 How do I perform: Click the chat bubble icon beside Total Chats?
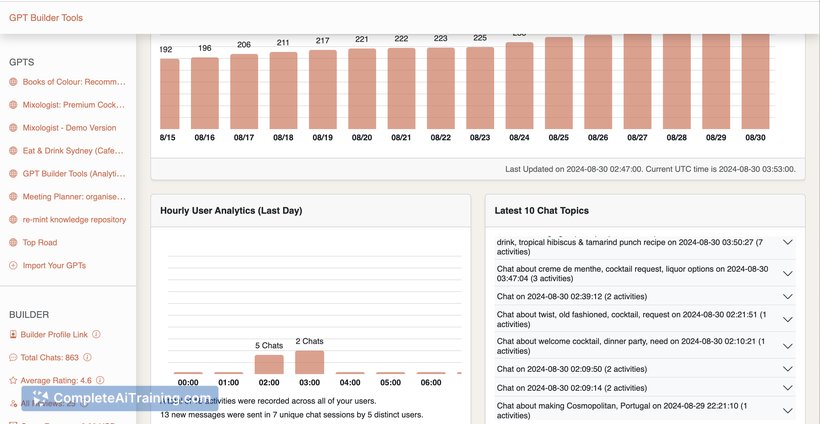13,358
